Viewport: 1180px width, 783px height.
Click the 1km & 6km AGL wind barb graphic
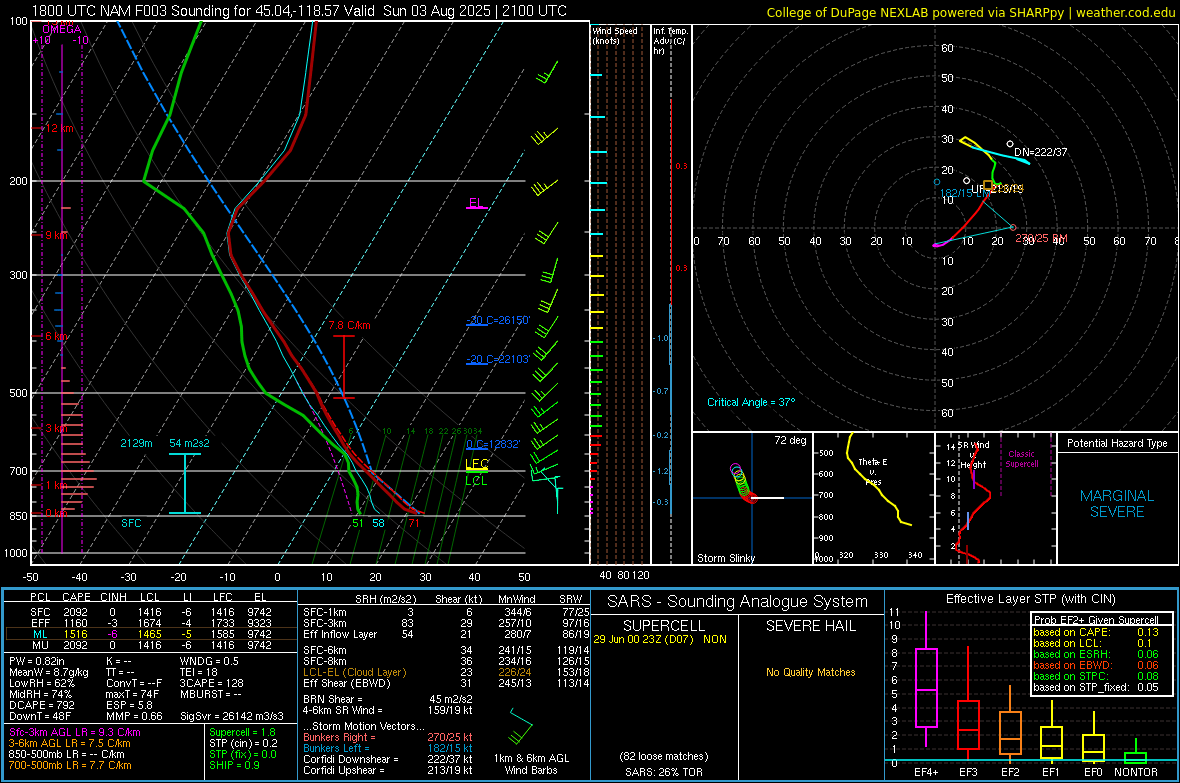pyautogui.click(x=520, y=726)
